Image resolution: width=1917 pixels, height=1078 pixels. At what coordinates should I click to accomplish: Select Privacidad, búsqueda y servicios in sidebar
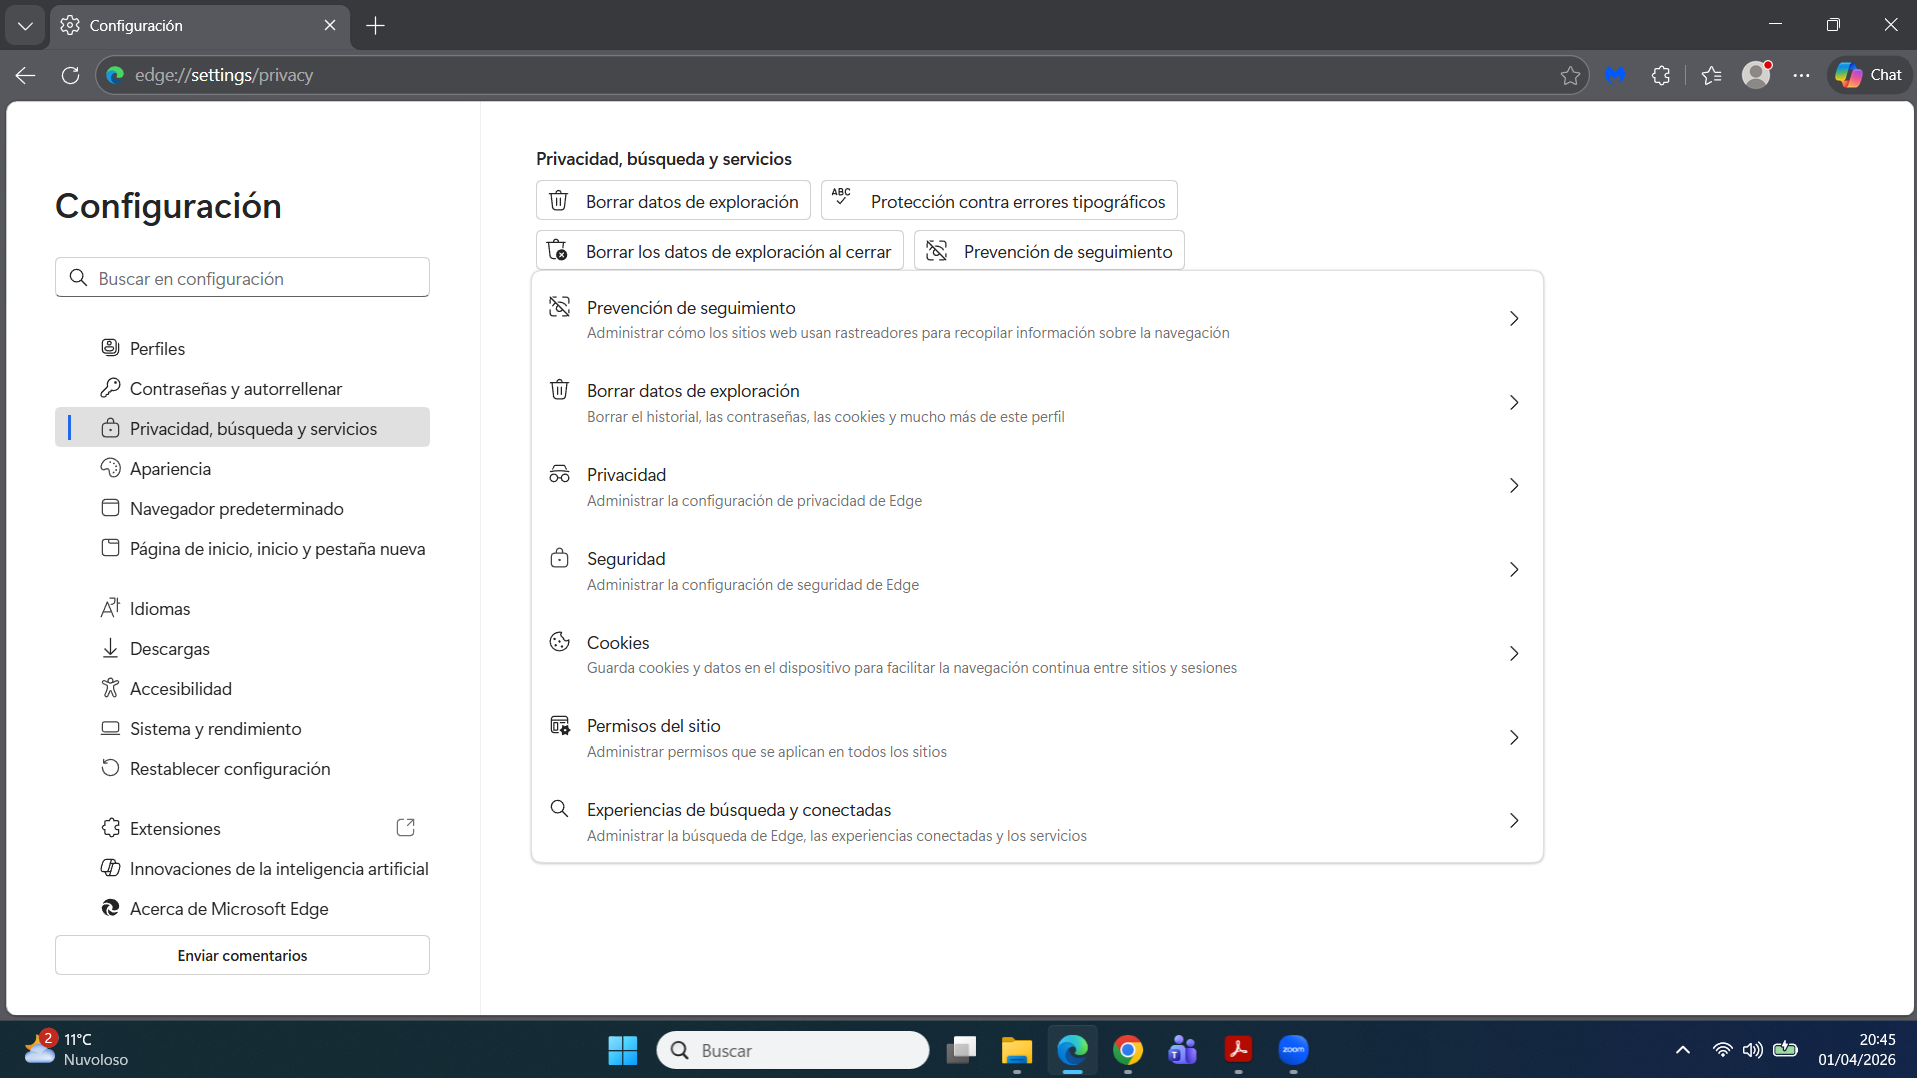242,428
